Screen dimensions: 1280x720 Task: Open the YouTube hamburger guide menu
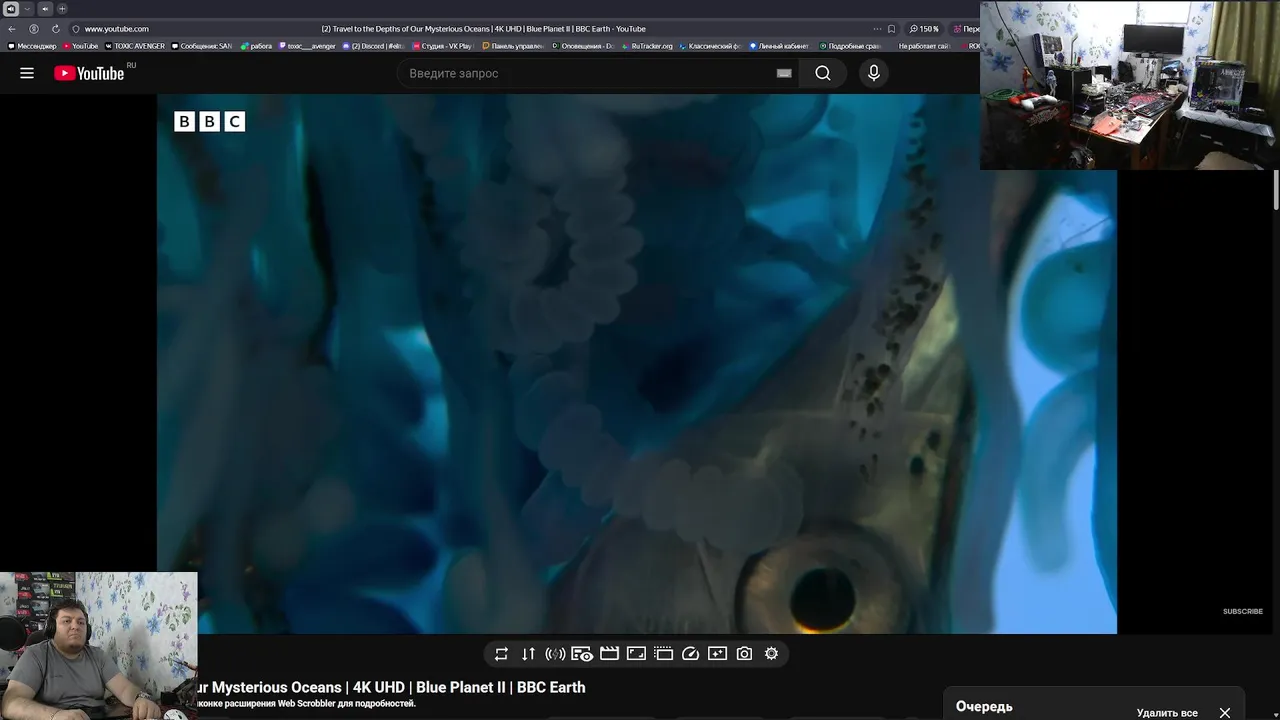(x=27, y=73)
